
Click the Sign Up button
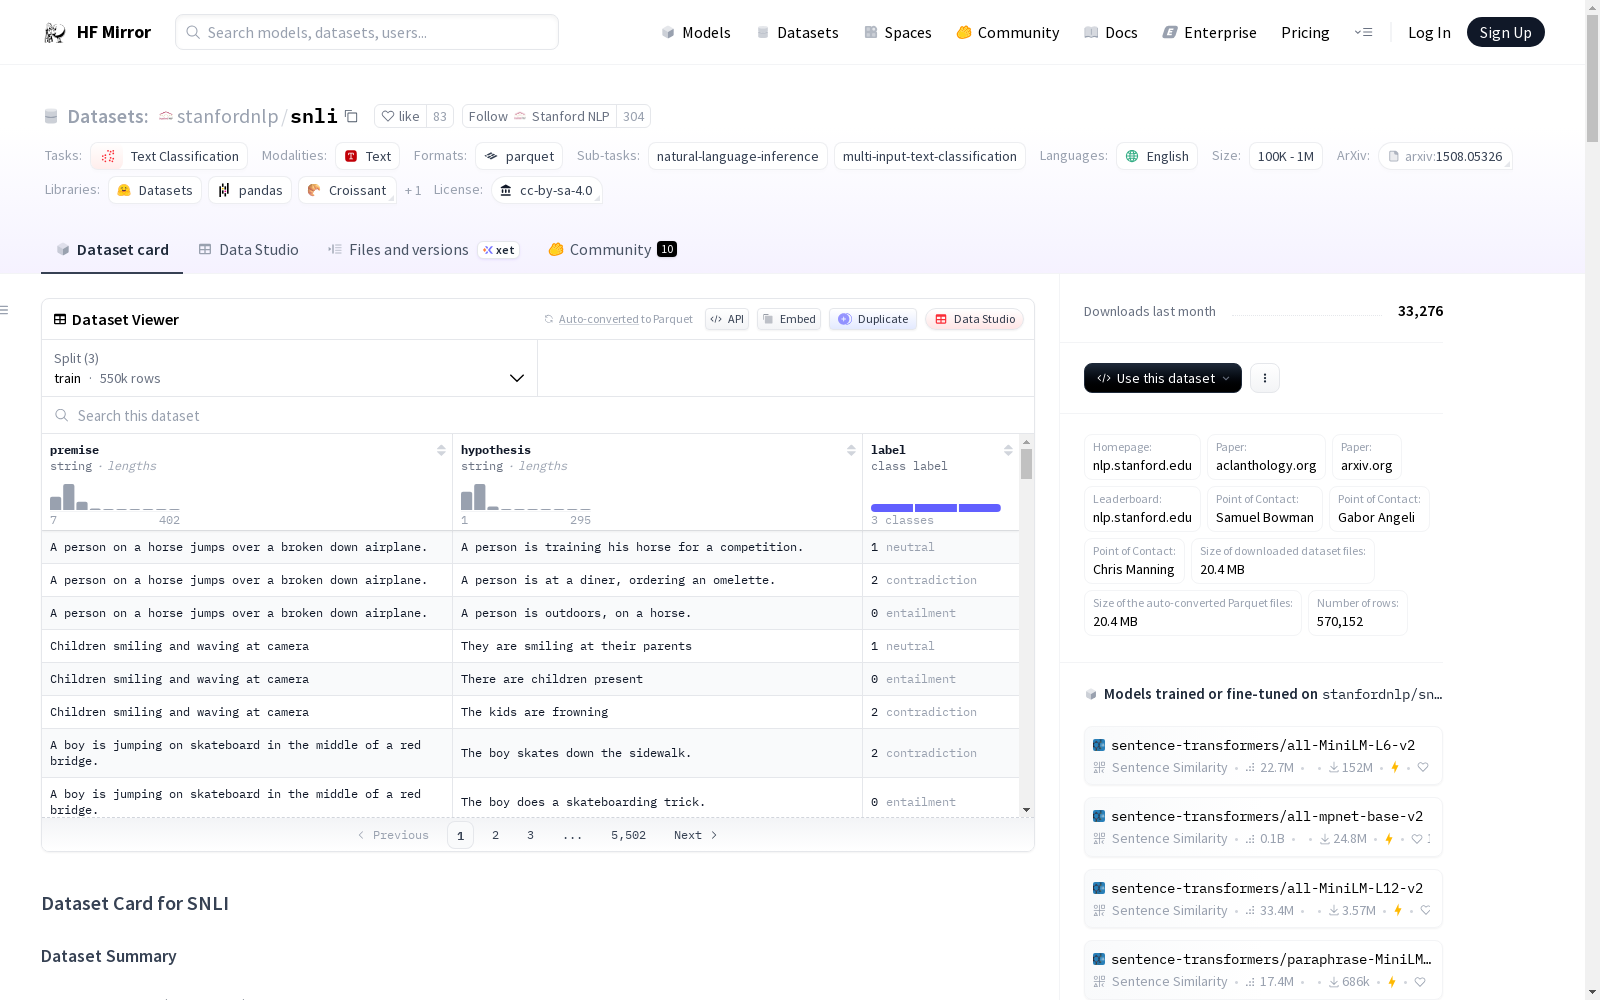coord(1505,32)
